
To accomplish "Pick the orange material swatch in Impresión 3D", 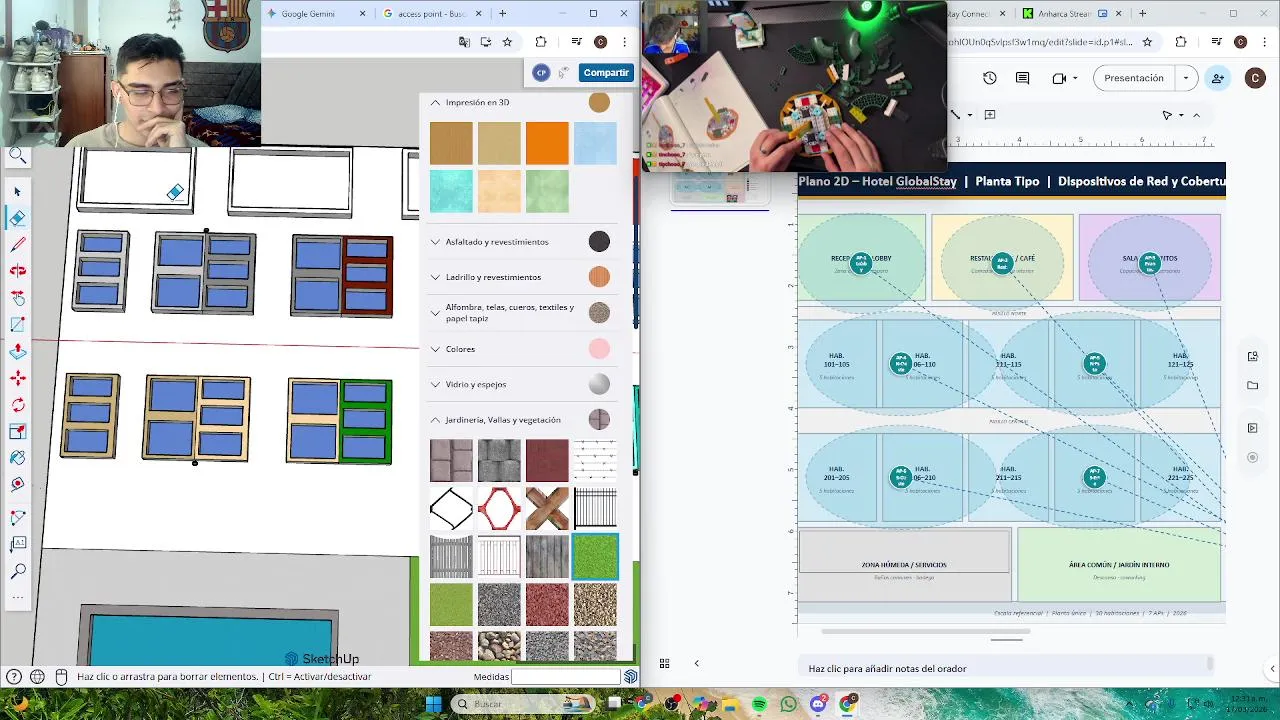I will [x=547, y=143].
